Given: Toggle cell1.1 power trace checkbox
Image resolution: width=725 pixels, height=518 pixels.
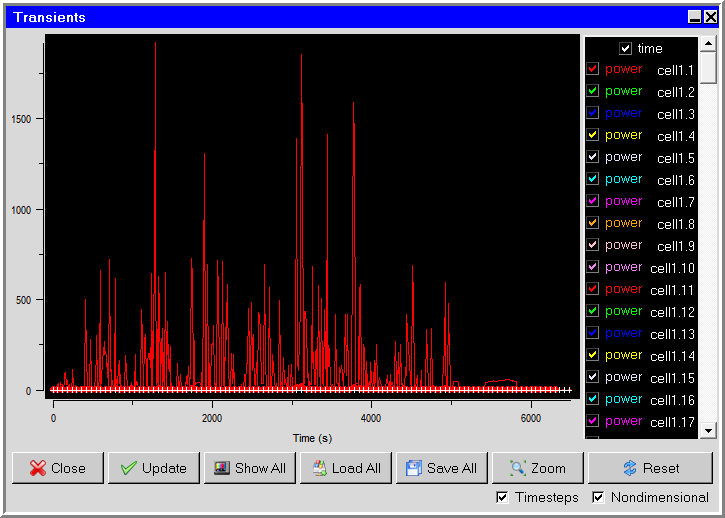Looking at the screenshot, I should point(592,69).
